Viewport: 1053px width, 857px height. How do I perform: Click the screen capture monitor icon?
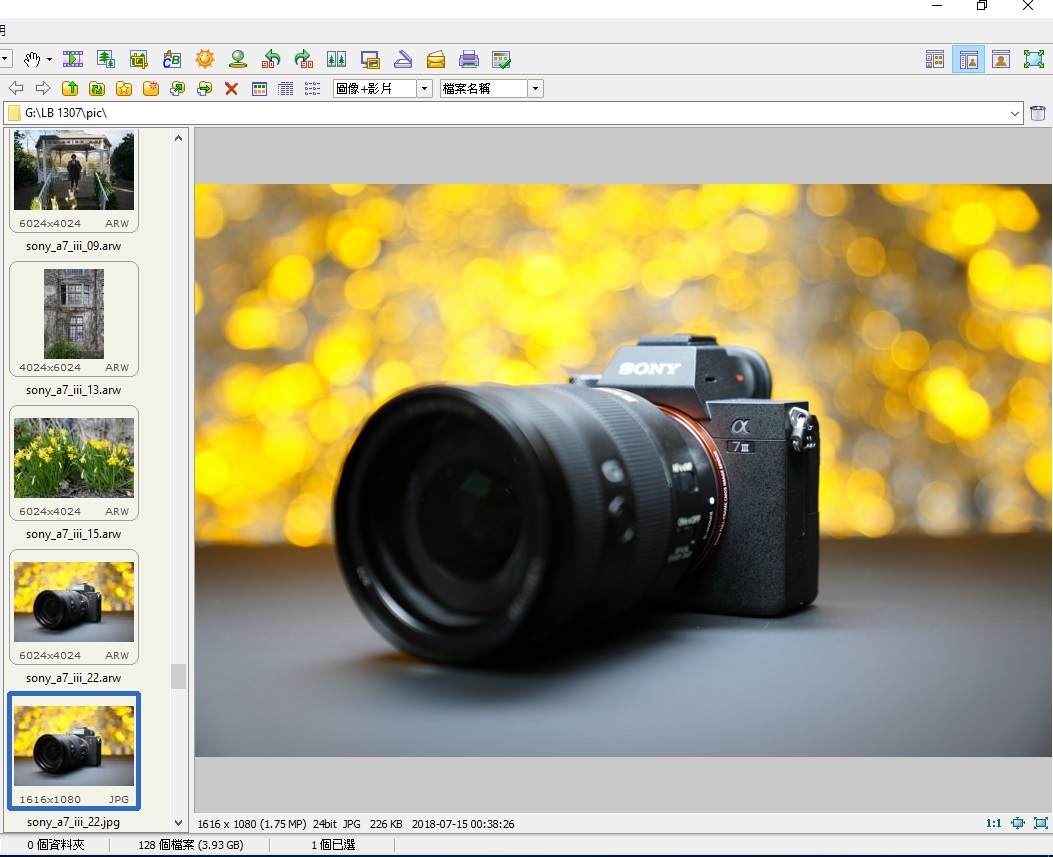[x=369, y=60]
